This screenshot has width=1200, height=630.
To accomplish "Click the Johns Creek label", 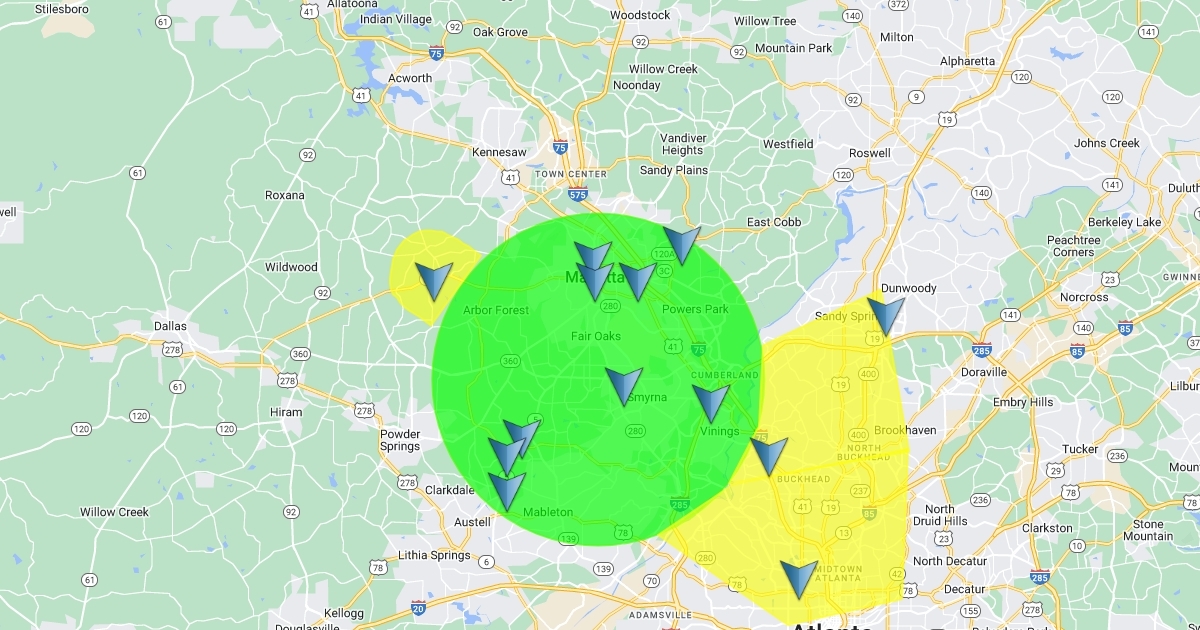I will click(1107, 143).
